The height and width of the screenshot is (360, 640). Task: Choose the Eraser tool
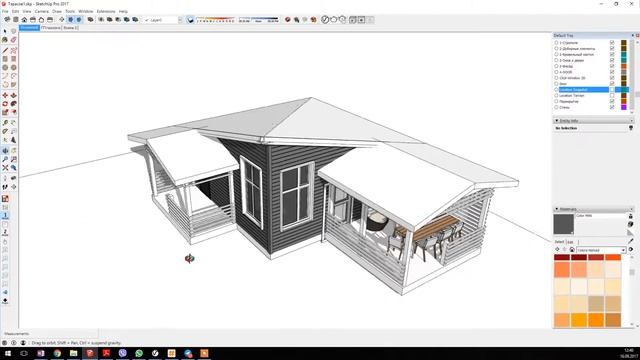pyautogui.click(x=13, y=40)
